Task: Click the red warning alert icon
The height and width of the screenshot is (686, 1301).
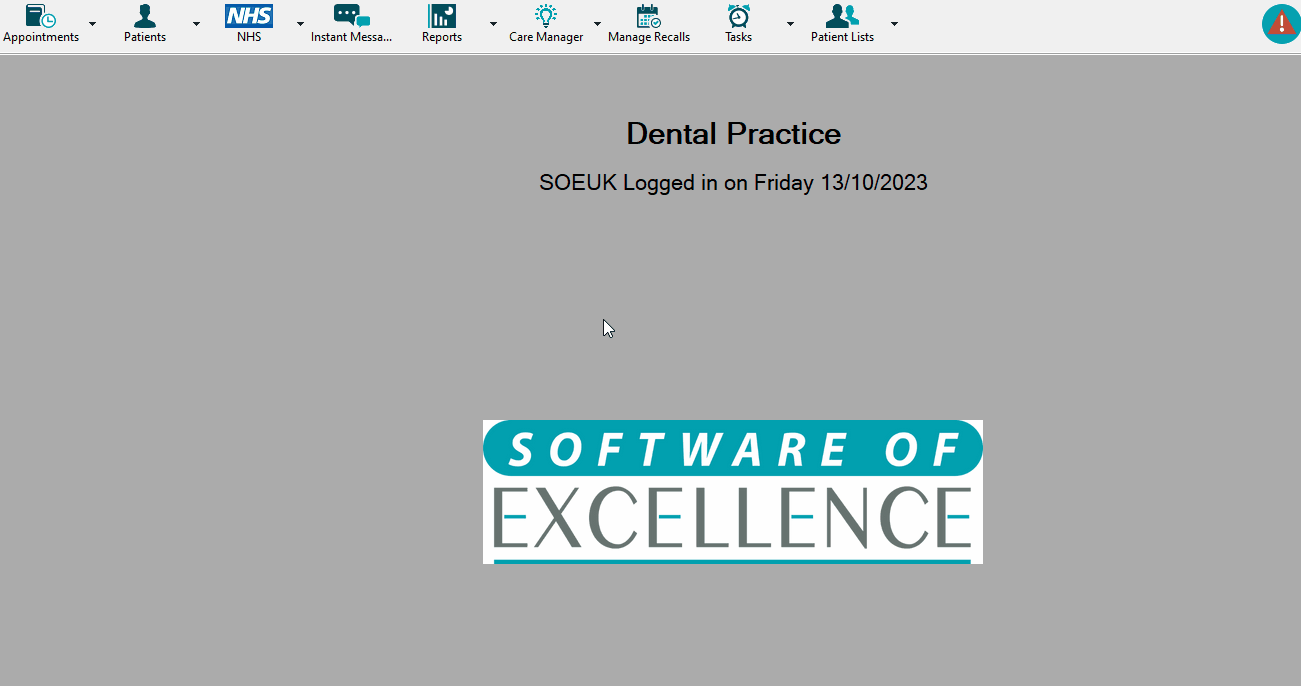Action: [1281, 23]
